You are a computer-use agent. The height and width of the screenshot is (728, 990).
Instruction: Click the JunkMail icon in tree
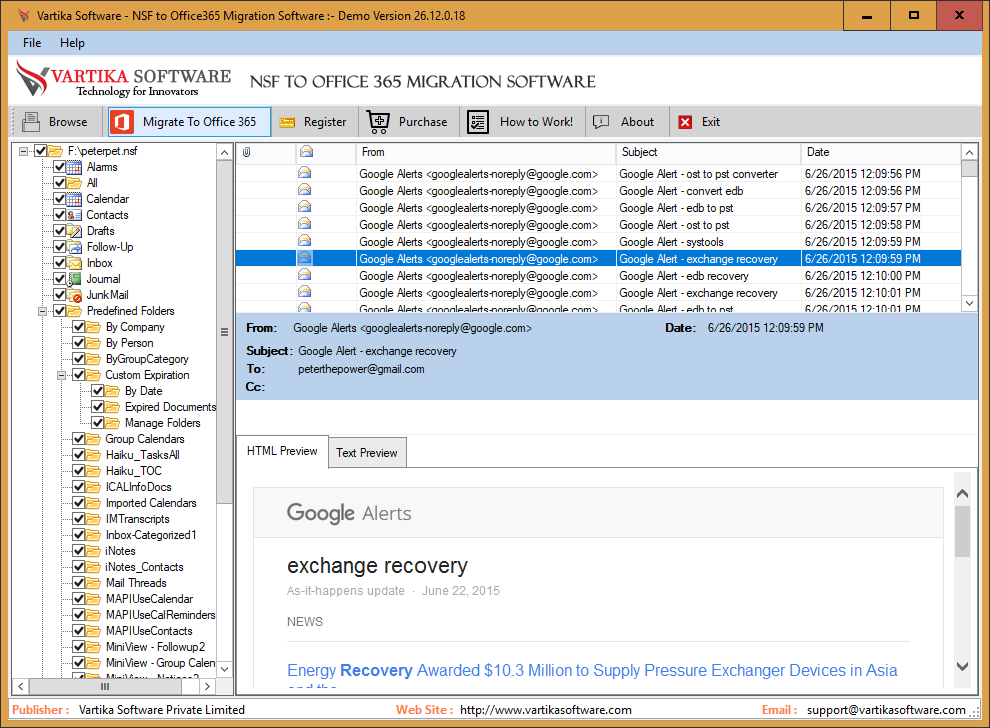tap(75, 295)
